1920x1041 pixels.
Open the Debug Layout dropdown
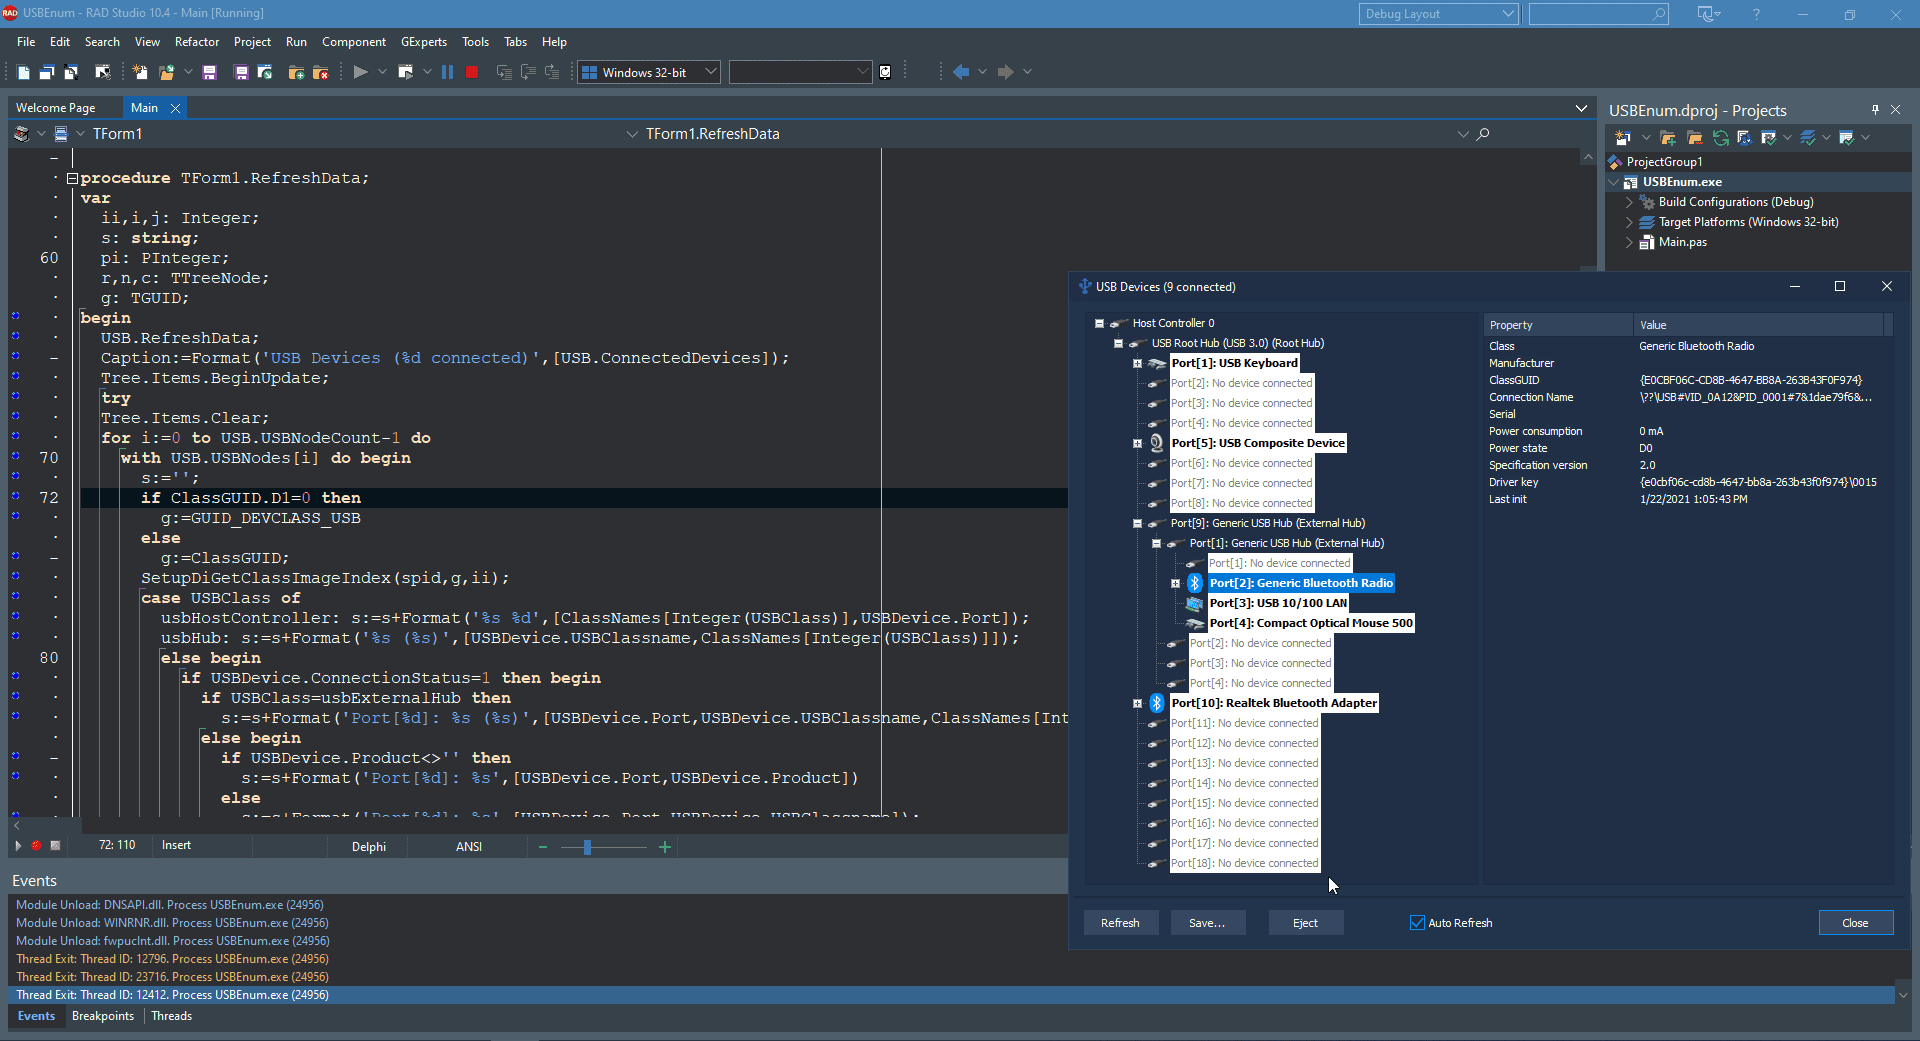1508,14
